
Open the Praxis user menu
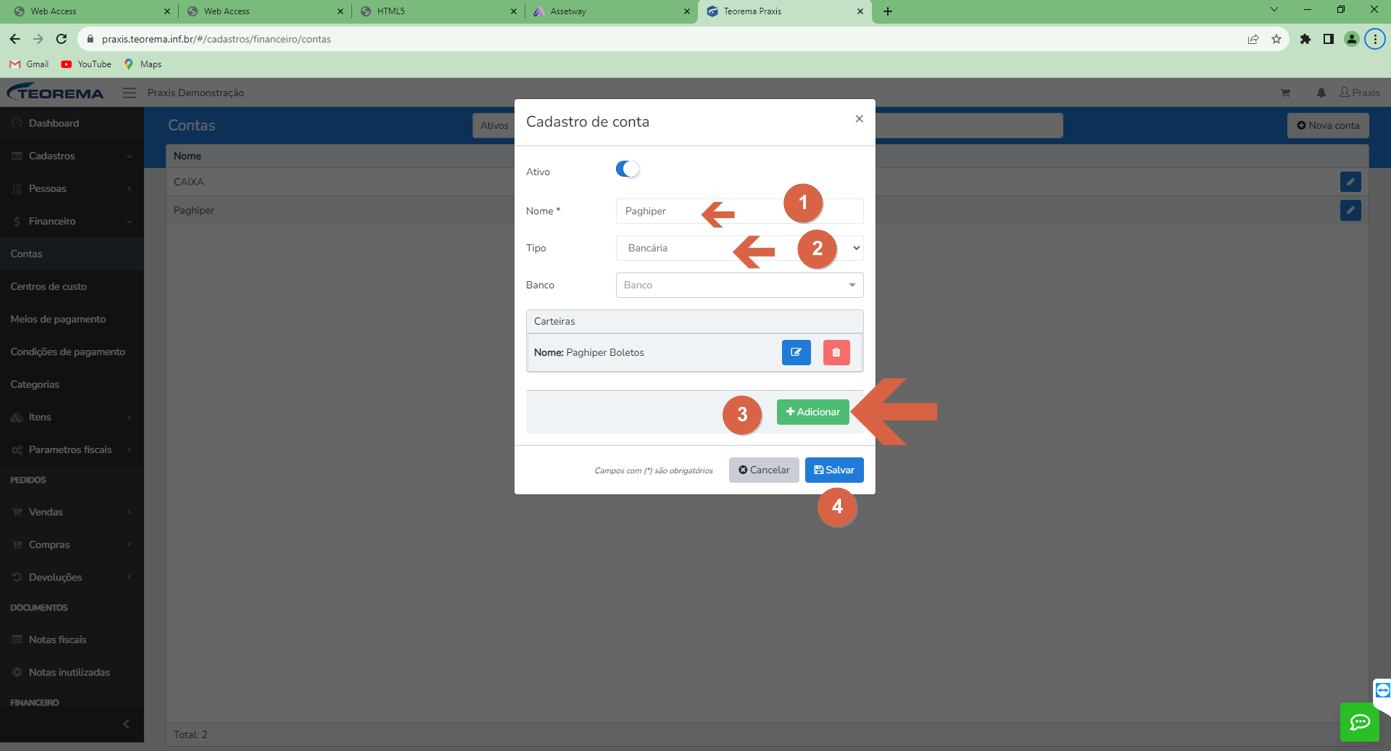point(1360,93)
